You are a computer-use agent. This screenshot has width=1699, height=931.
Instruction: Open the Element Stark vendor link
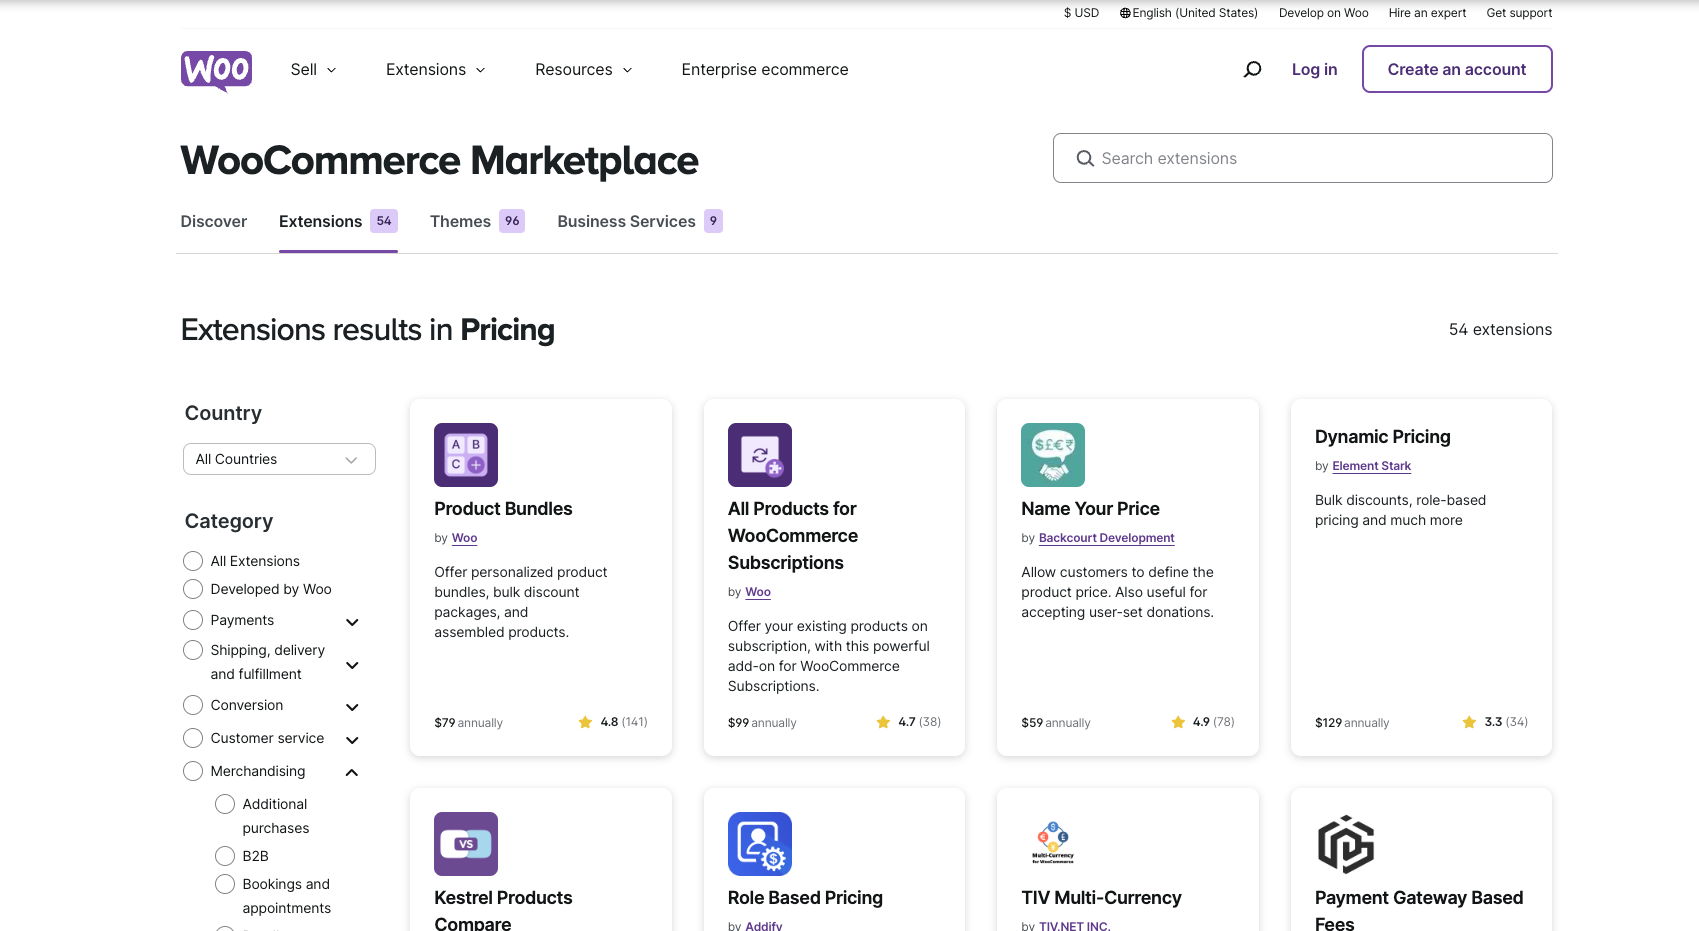(x=1371, y=466)
